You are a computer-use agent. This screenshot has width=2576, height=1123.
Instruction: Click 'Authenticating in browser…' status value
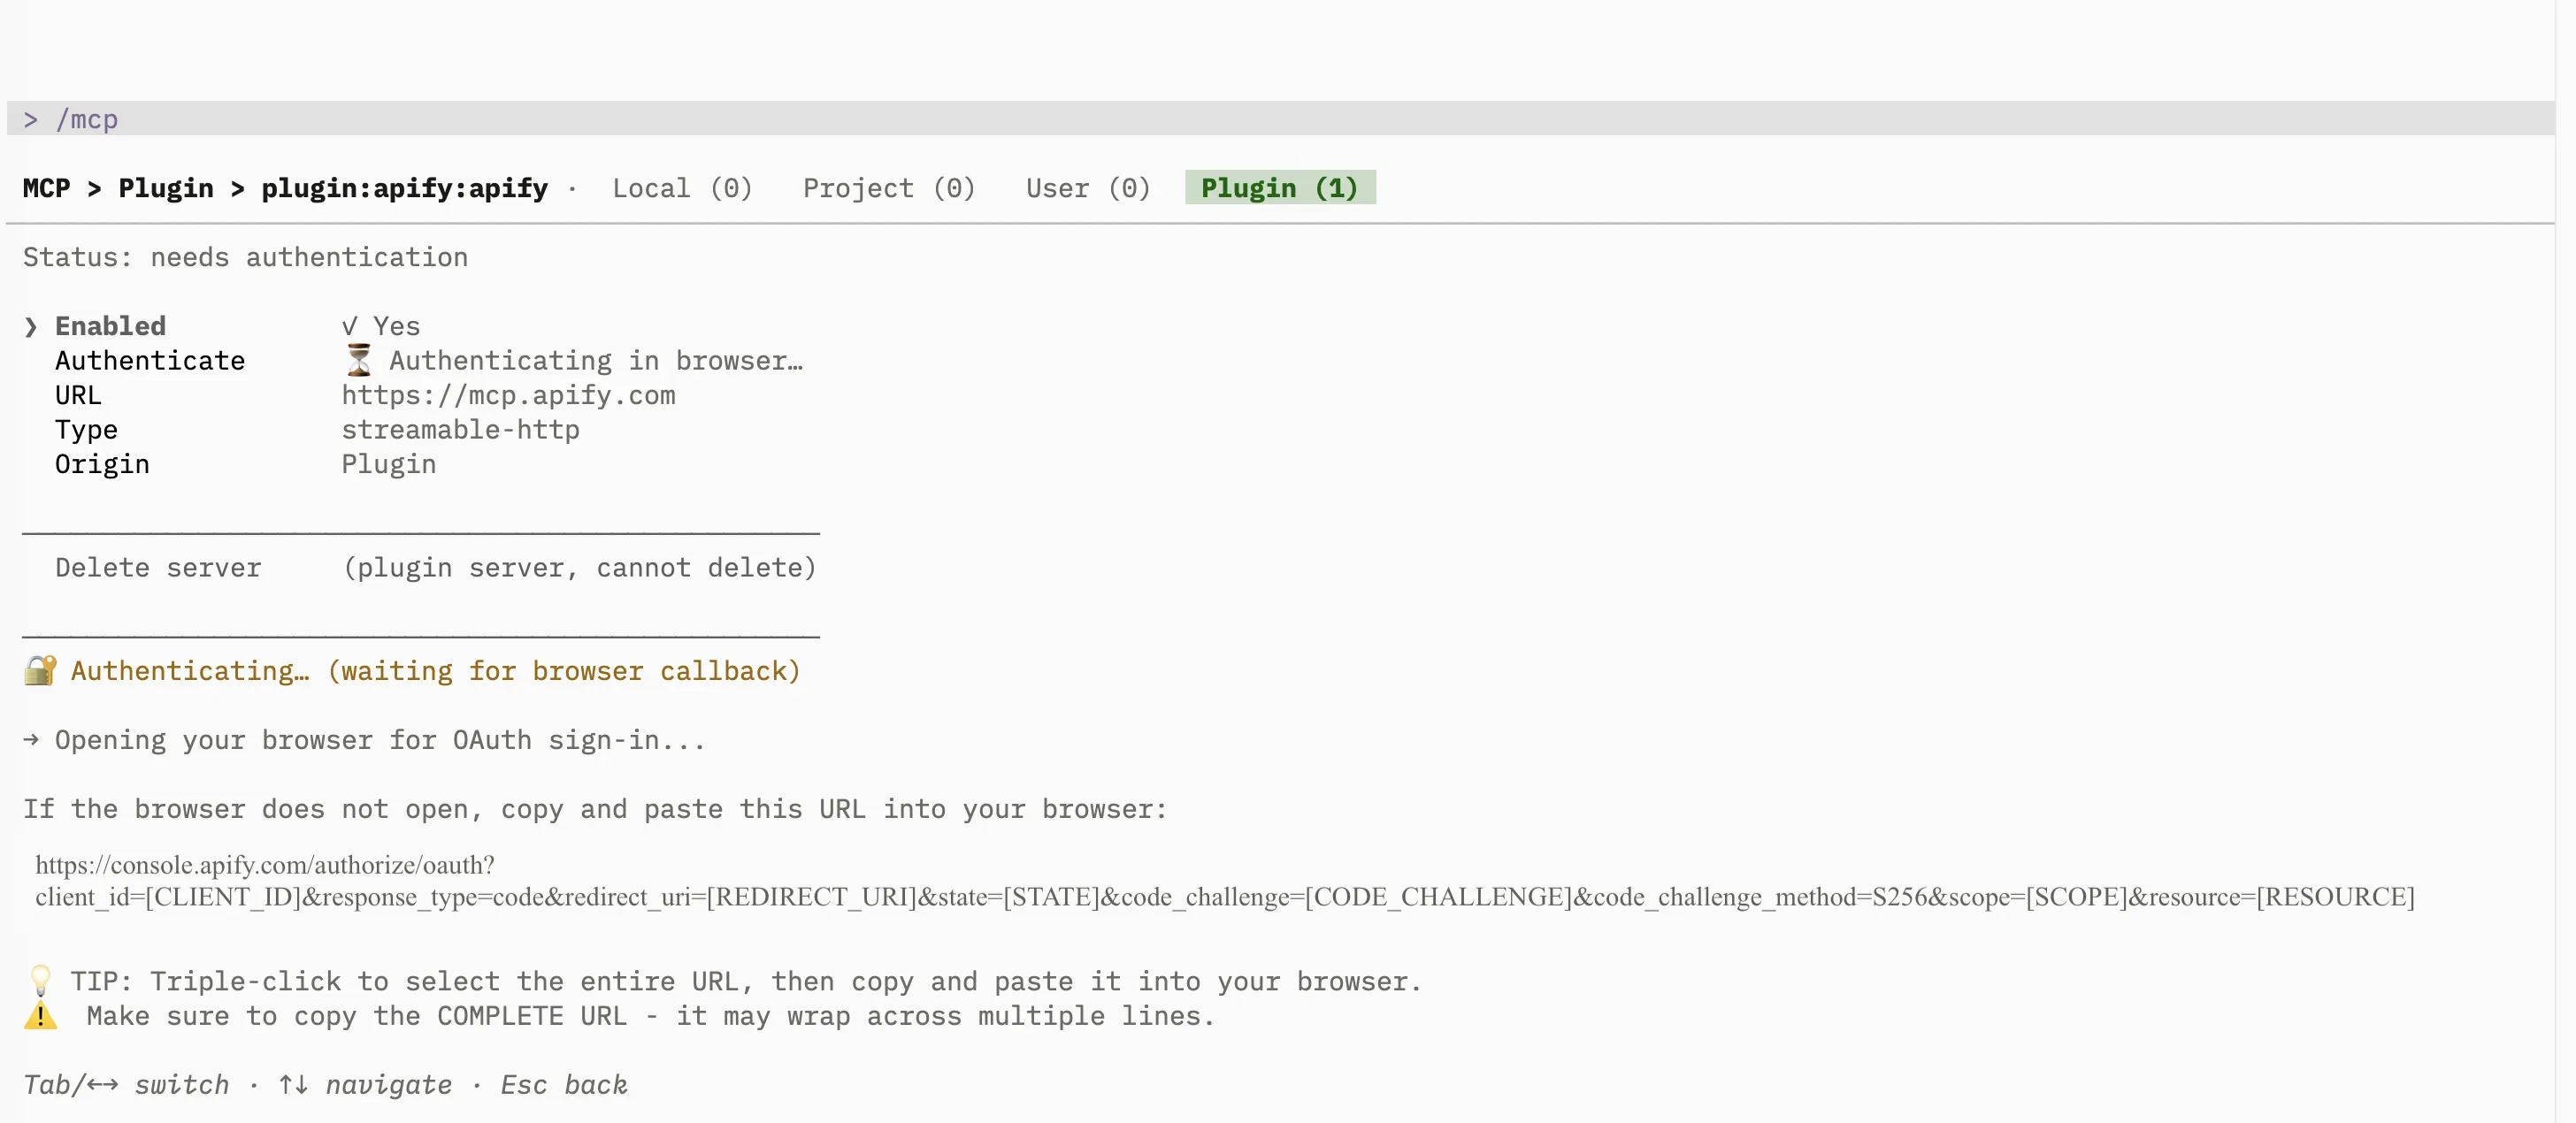[x=595, y=360]
